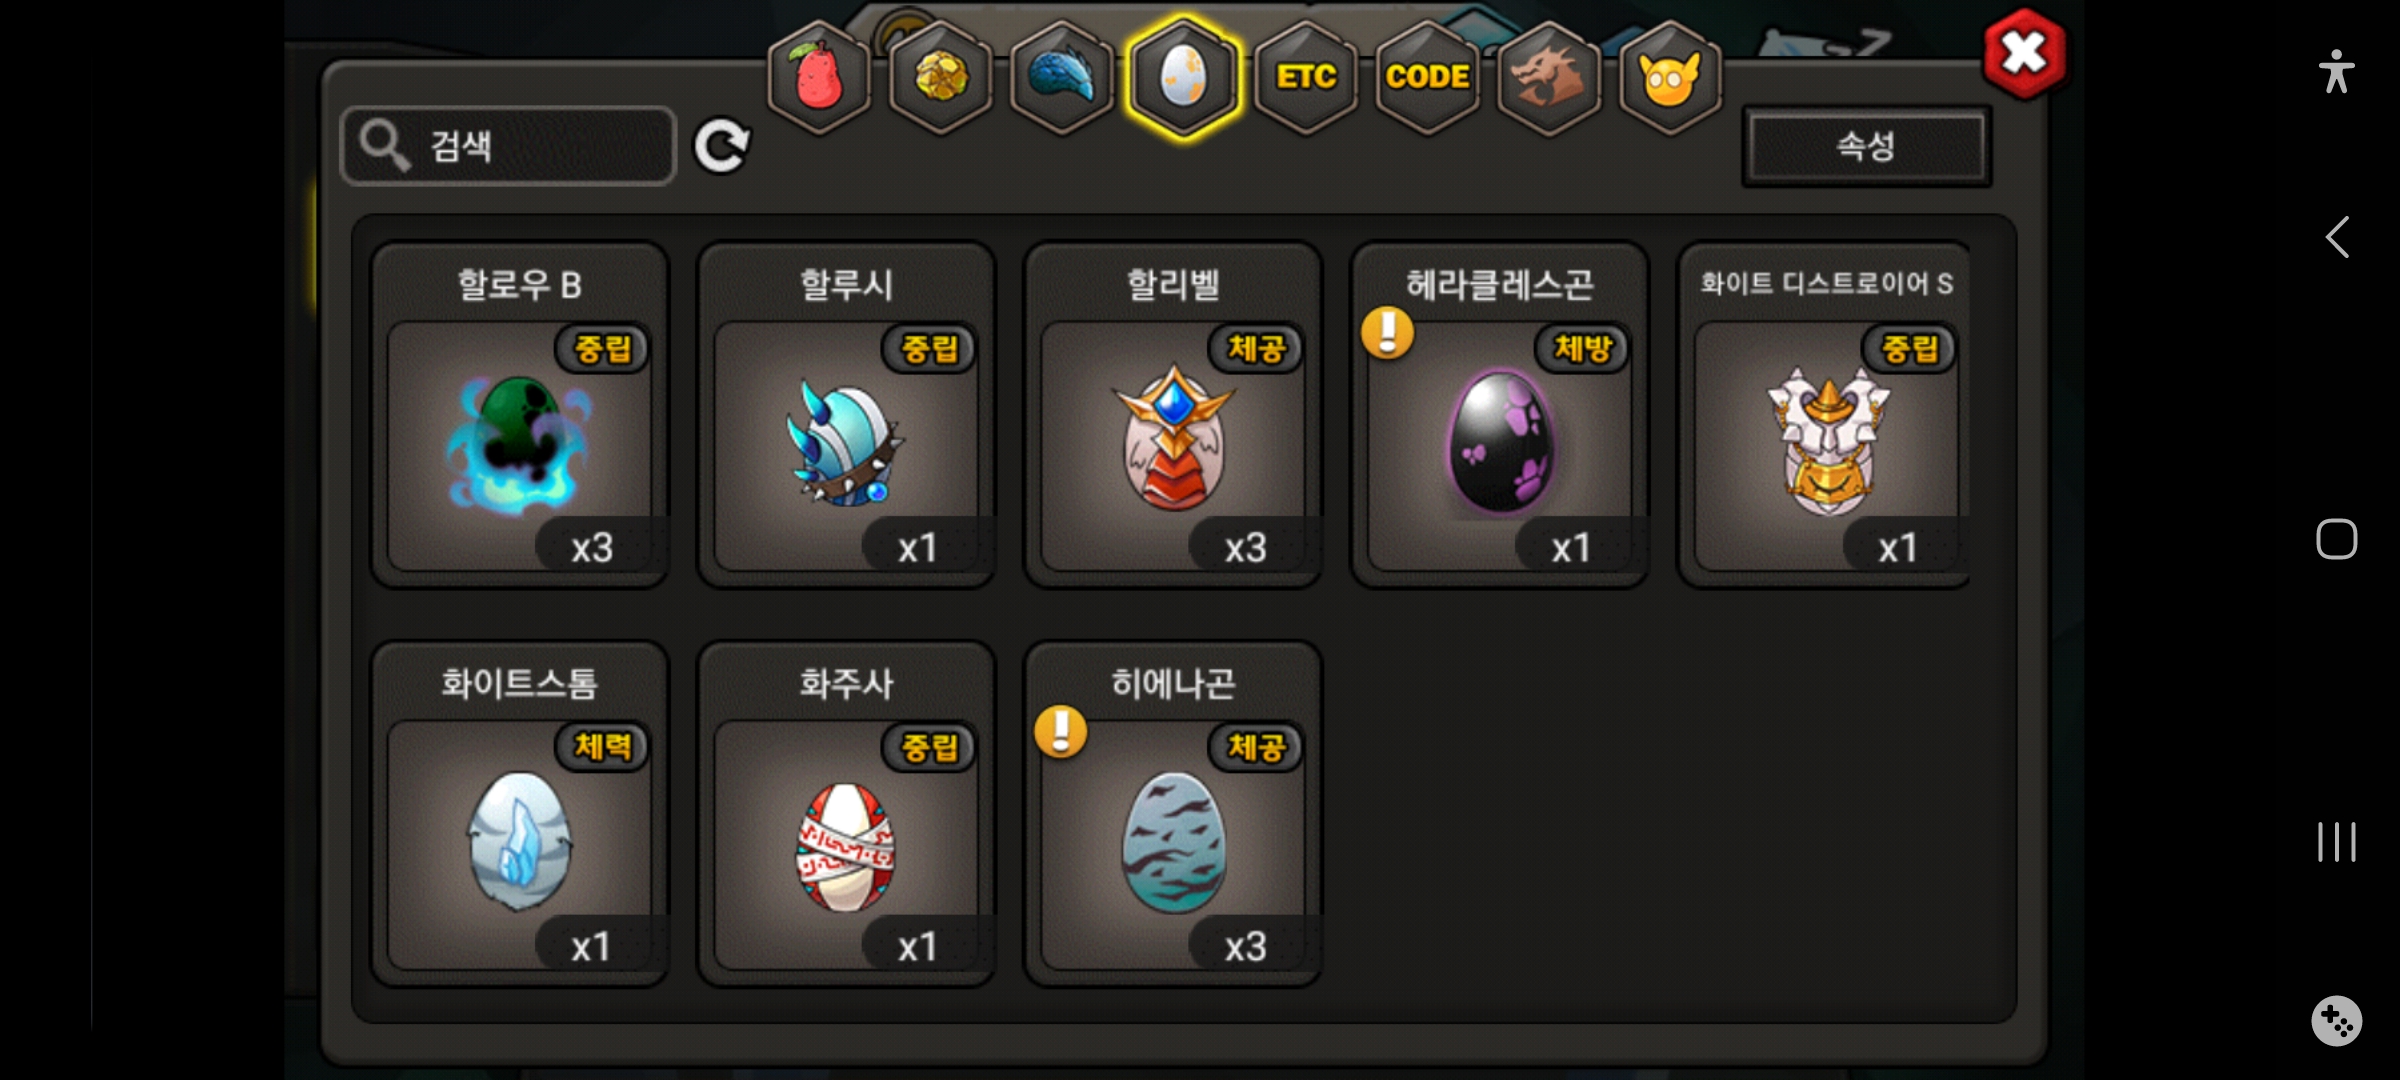Select the 히에나곤 striped egg
This screenshot has width=2400, height=1080.
(1173, 814)
